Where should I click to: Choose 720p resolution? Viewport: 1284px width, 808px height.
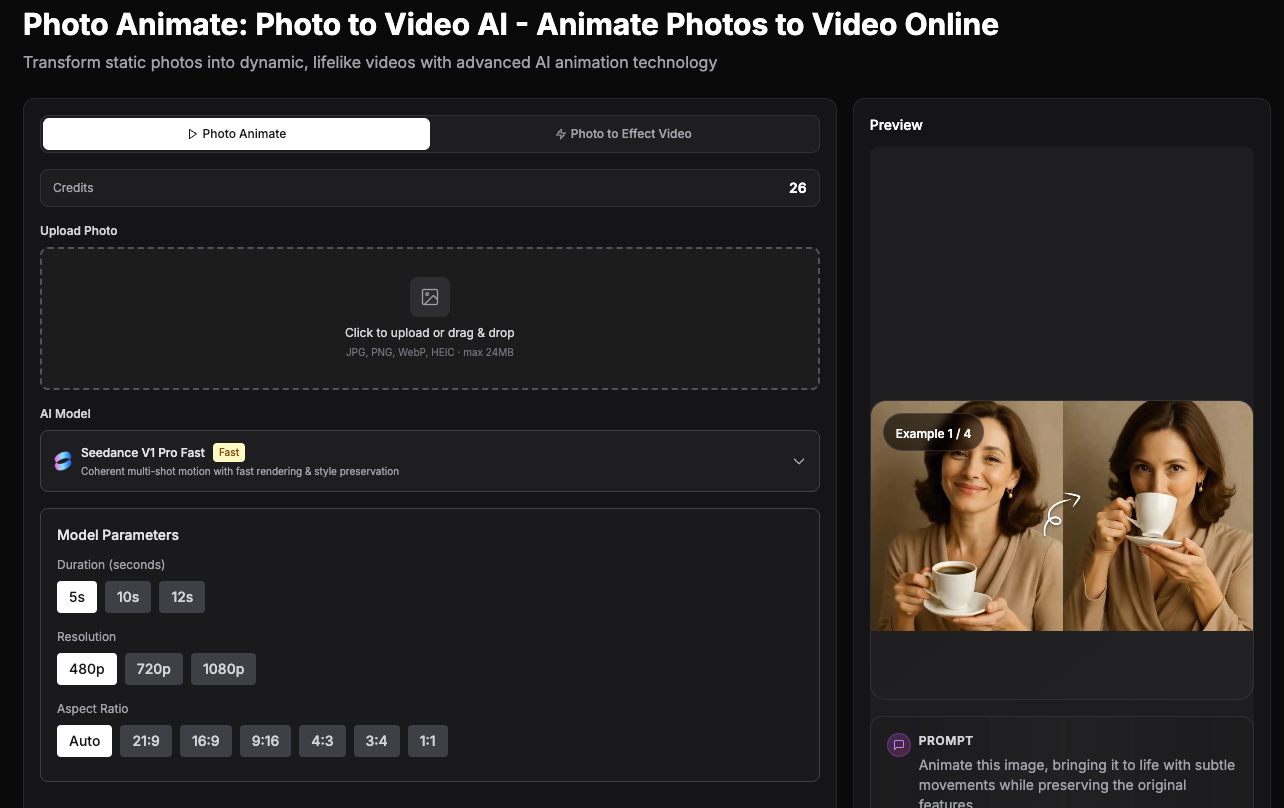(153, 668)
